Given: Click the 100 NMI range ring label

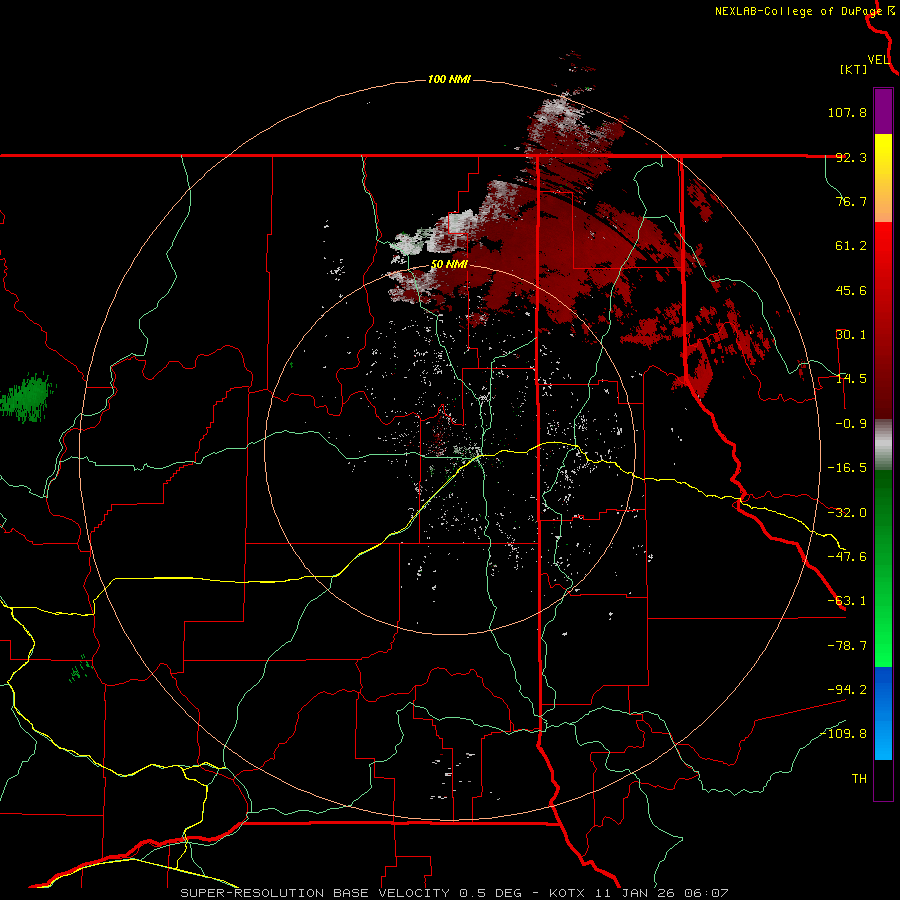Looking at the screenshot, I should pos(449,79).
